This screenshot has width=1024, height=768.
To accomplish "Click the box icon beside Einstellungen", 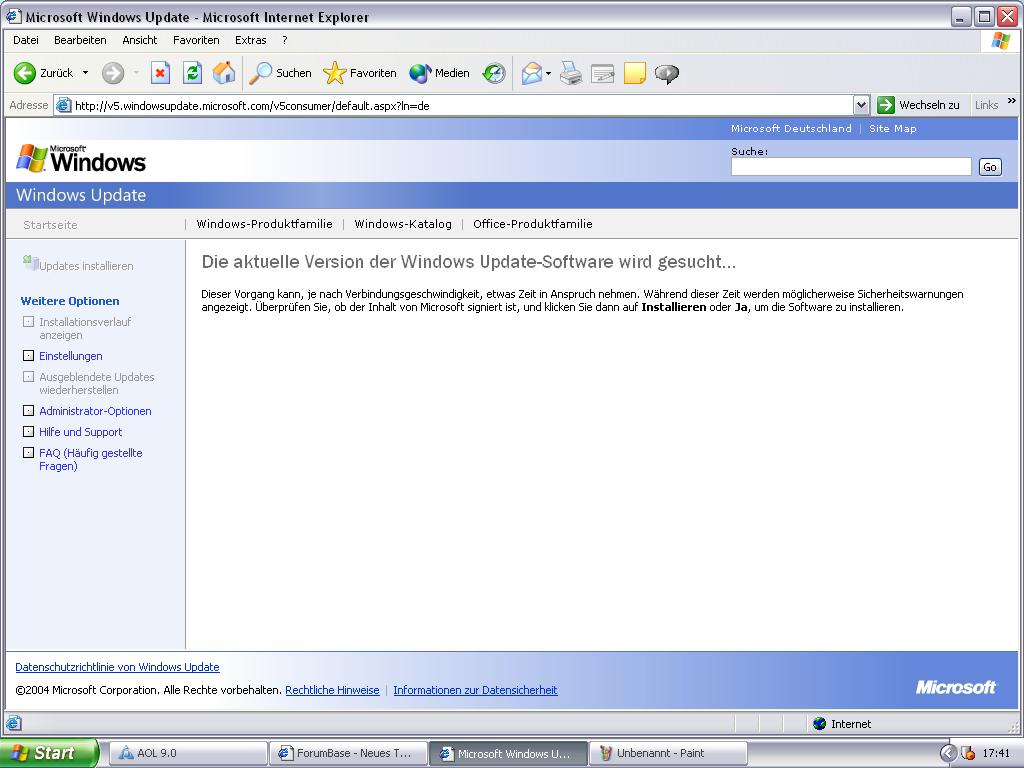I will pyautogui.click(x=28, y=355).
